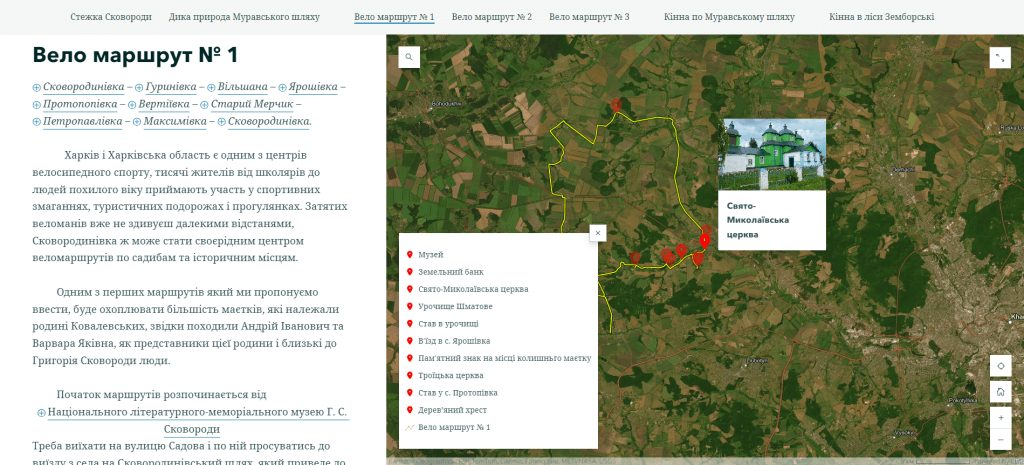Zoom out on the map
1024x465 pixels.
point(1000,440)
